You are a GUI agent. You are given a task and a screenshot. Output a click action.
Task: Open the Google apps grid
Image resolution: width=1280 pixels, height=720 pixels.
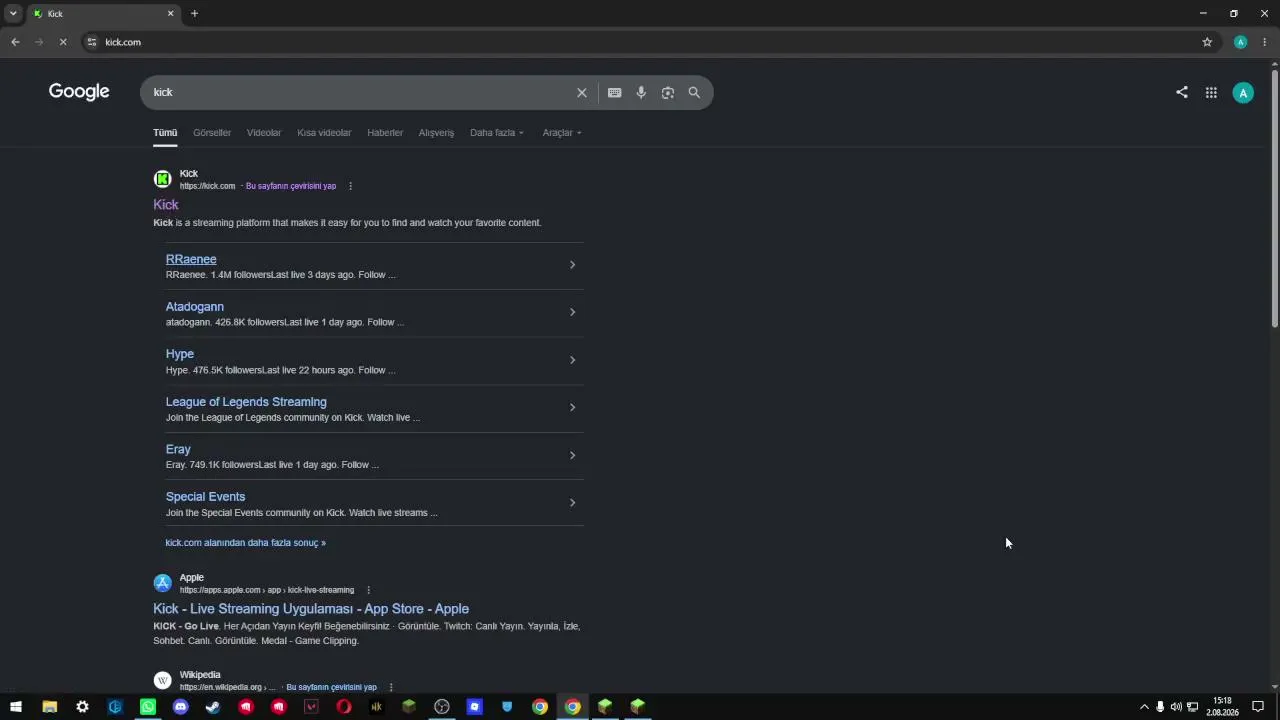click(1211, 93)
